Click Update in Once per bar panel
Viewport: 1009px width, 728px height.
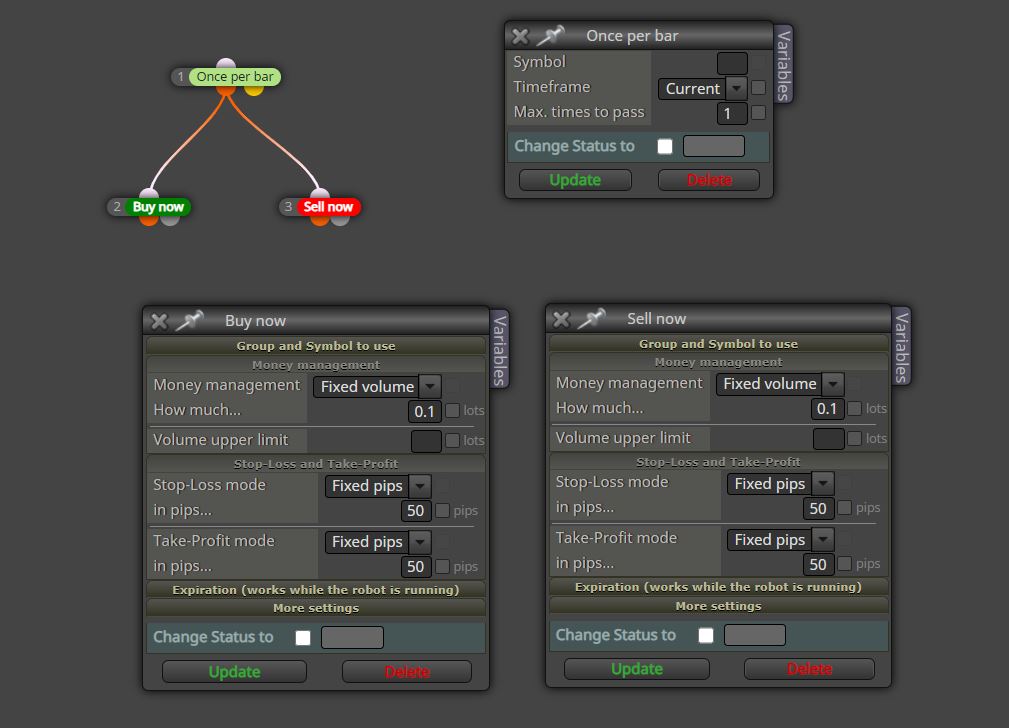[575, 180]
